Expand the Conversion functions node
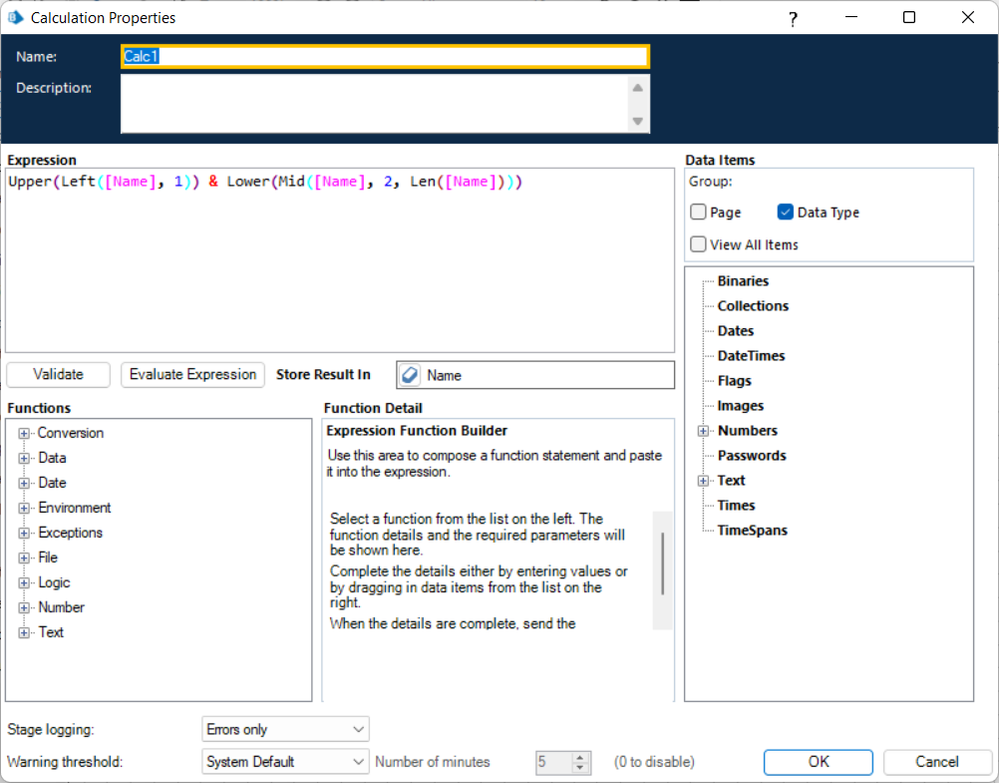Viewport: 999px width, 783px height. pos(24,433)
